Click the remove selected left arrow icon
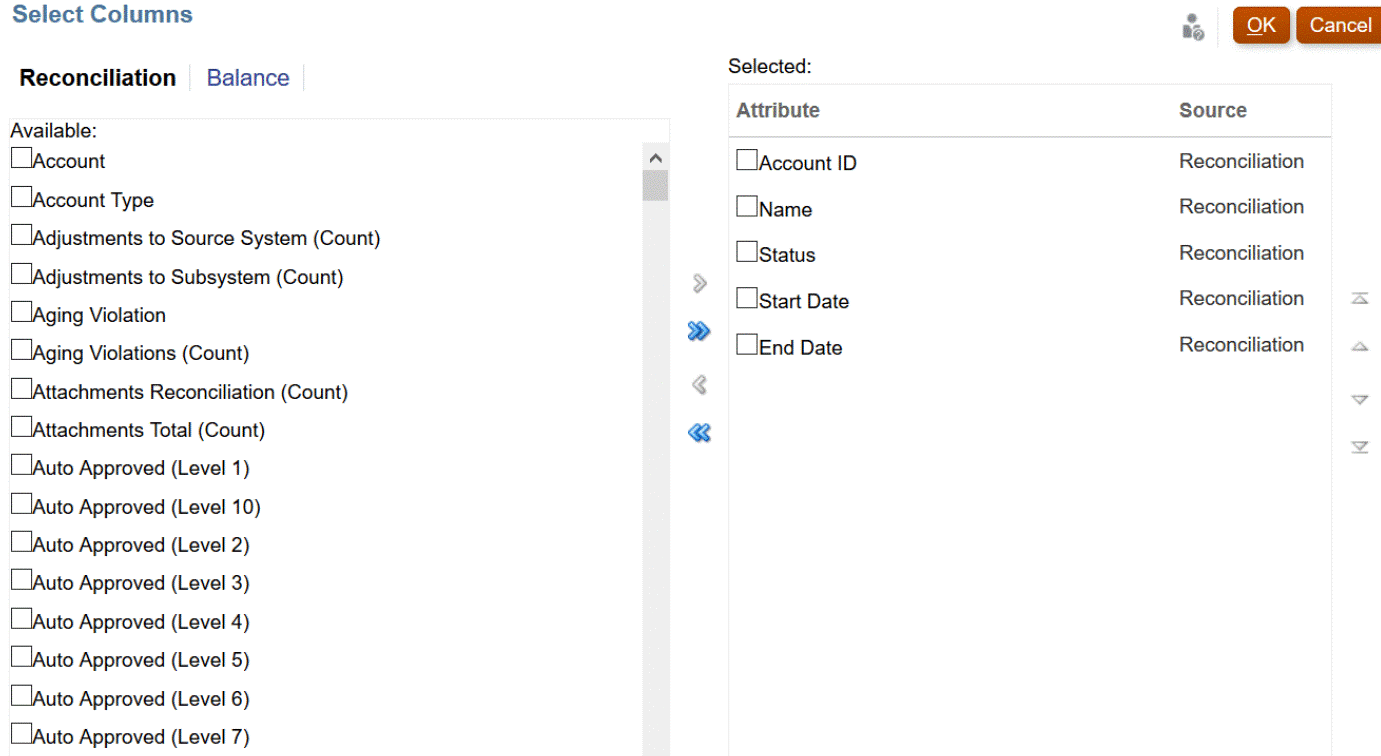The height and width of the screenshot is (756, 1381). click(x=699, y=385)
